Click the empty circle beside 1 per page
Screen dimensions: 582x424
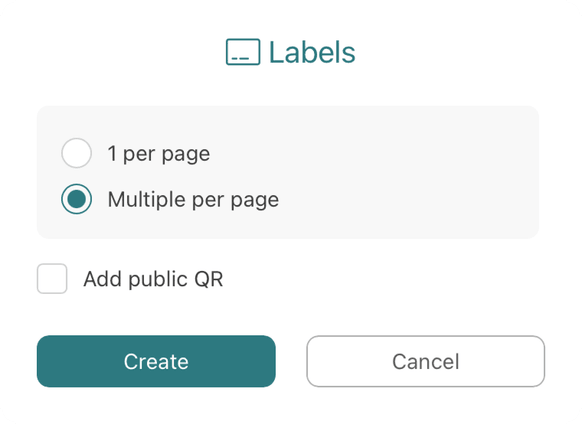tap(76, 153)
